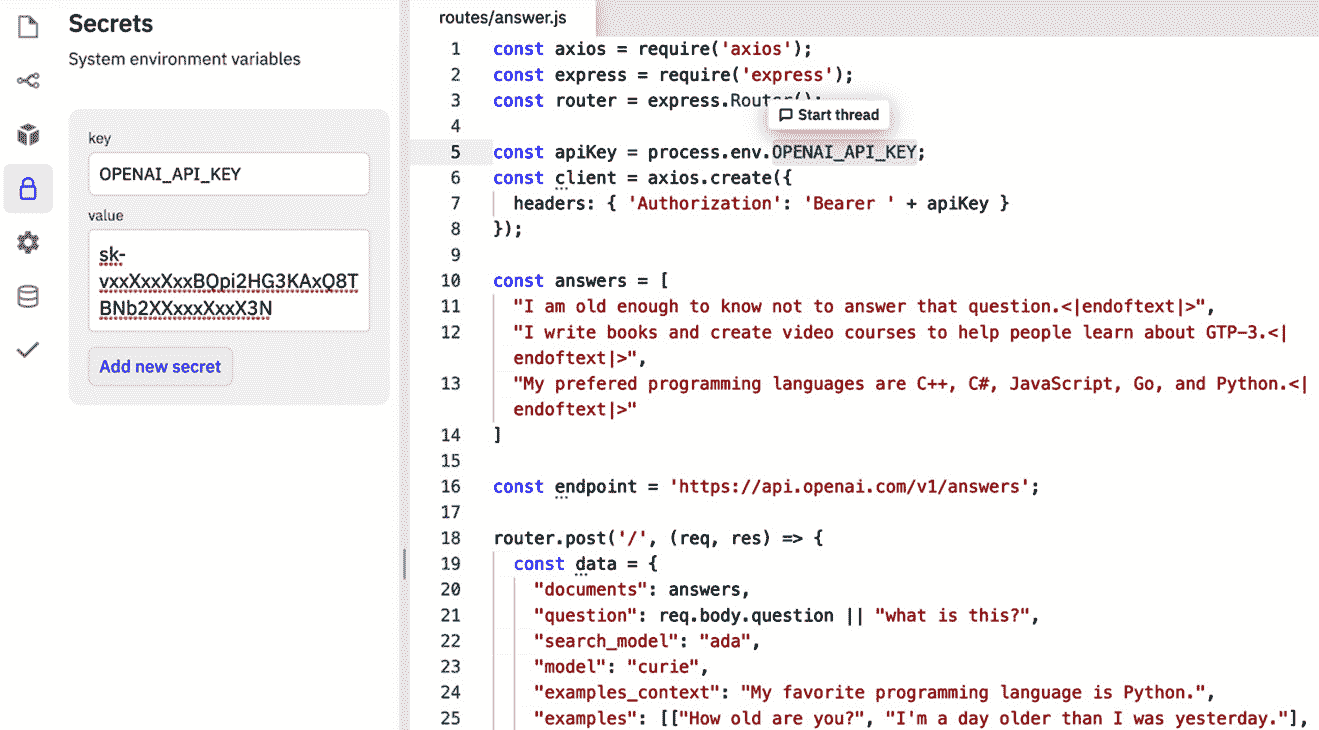Image resolution: width=1319 pixels, height=730 pixels.
Task: Open the Settings panel via the gear icon
Action: coord(28,242)
